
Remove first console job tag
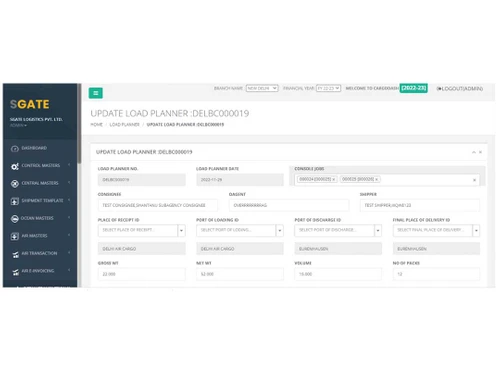(334, 180)
